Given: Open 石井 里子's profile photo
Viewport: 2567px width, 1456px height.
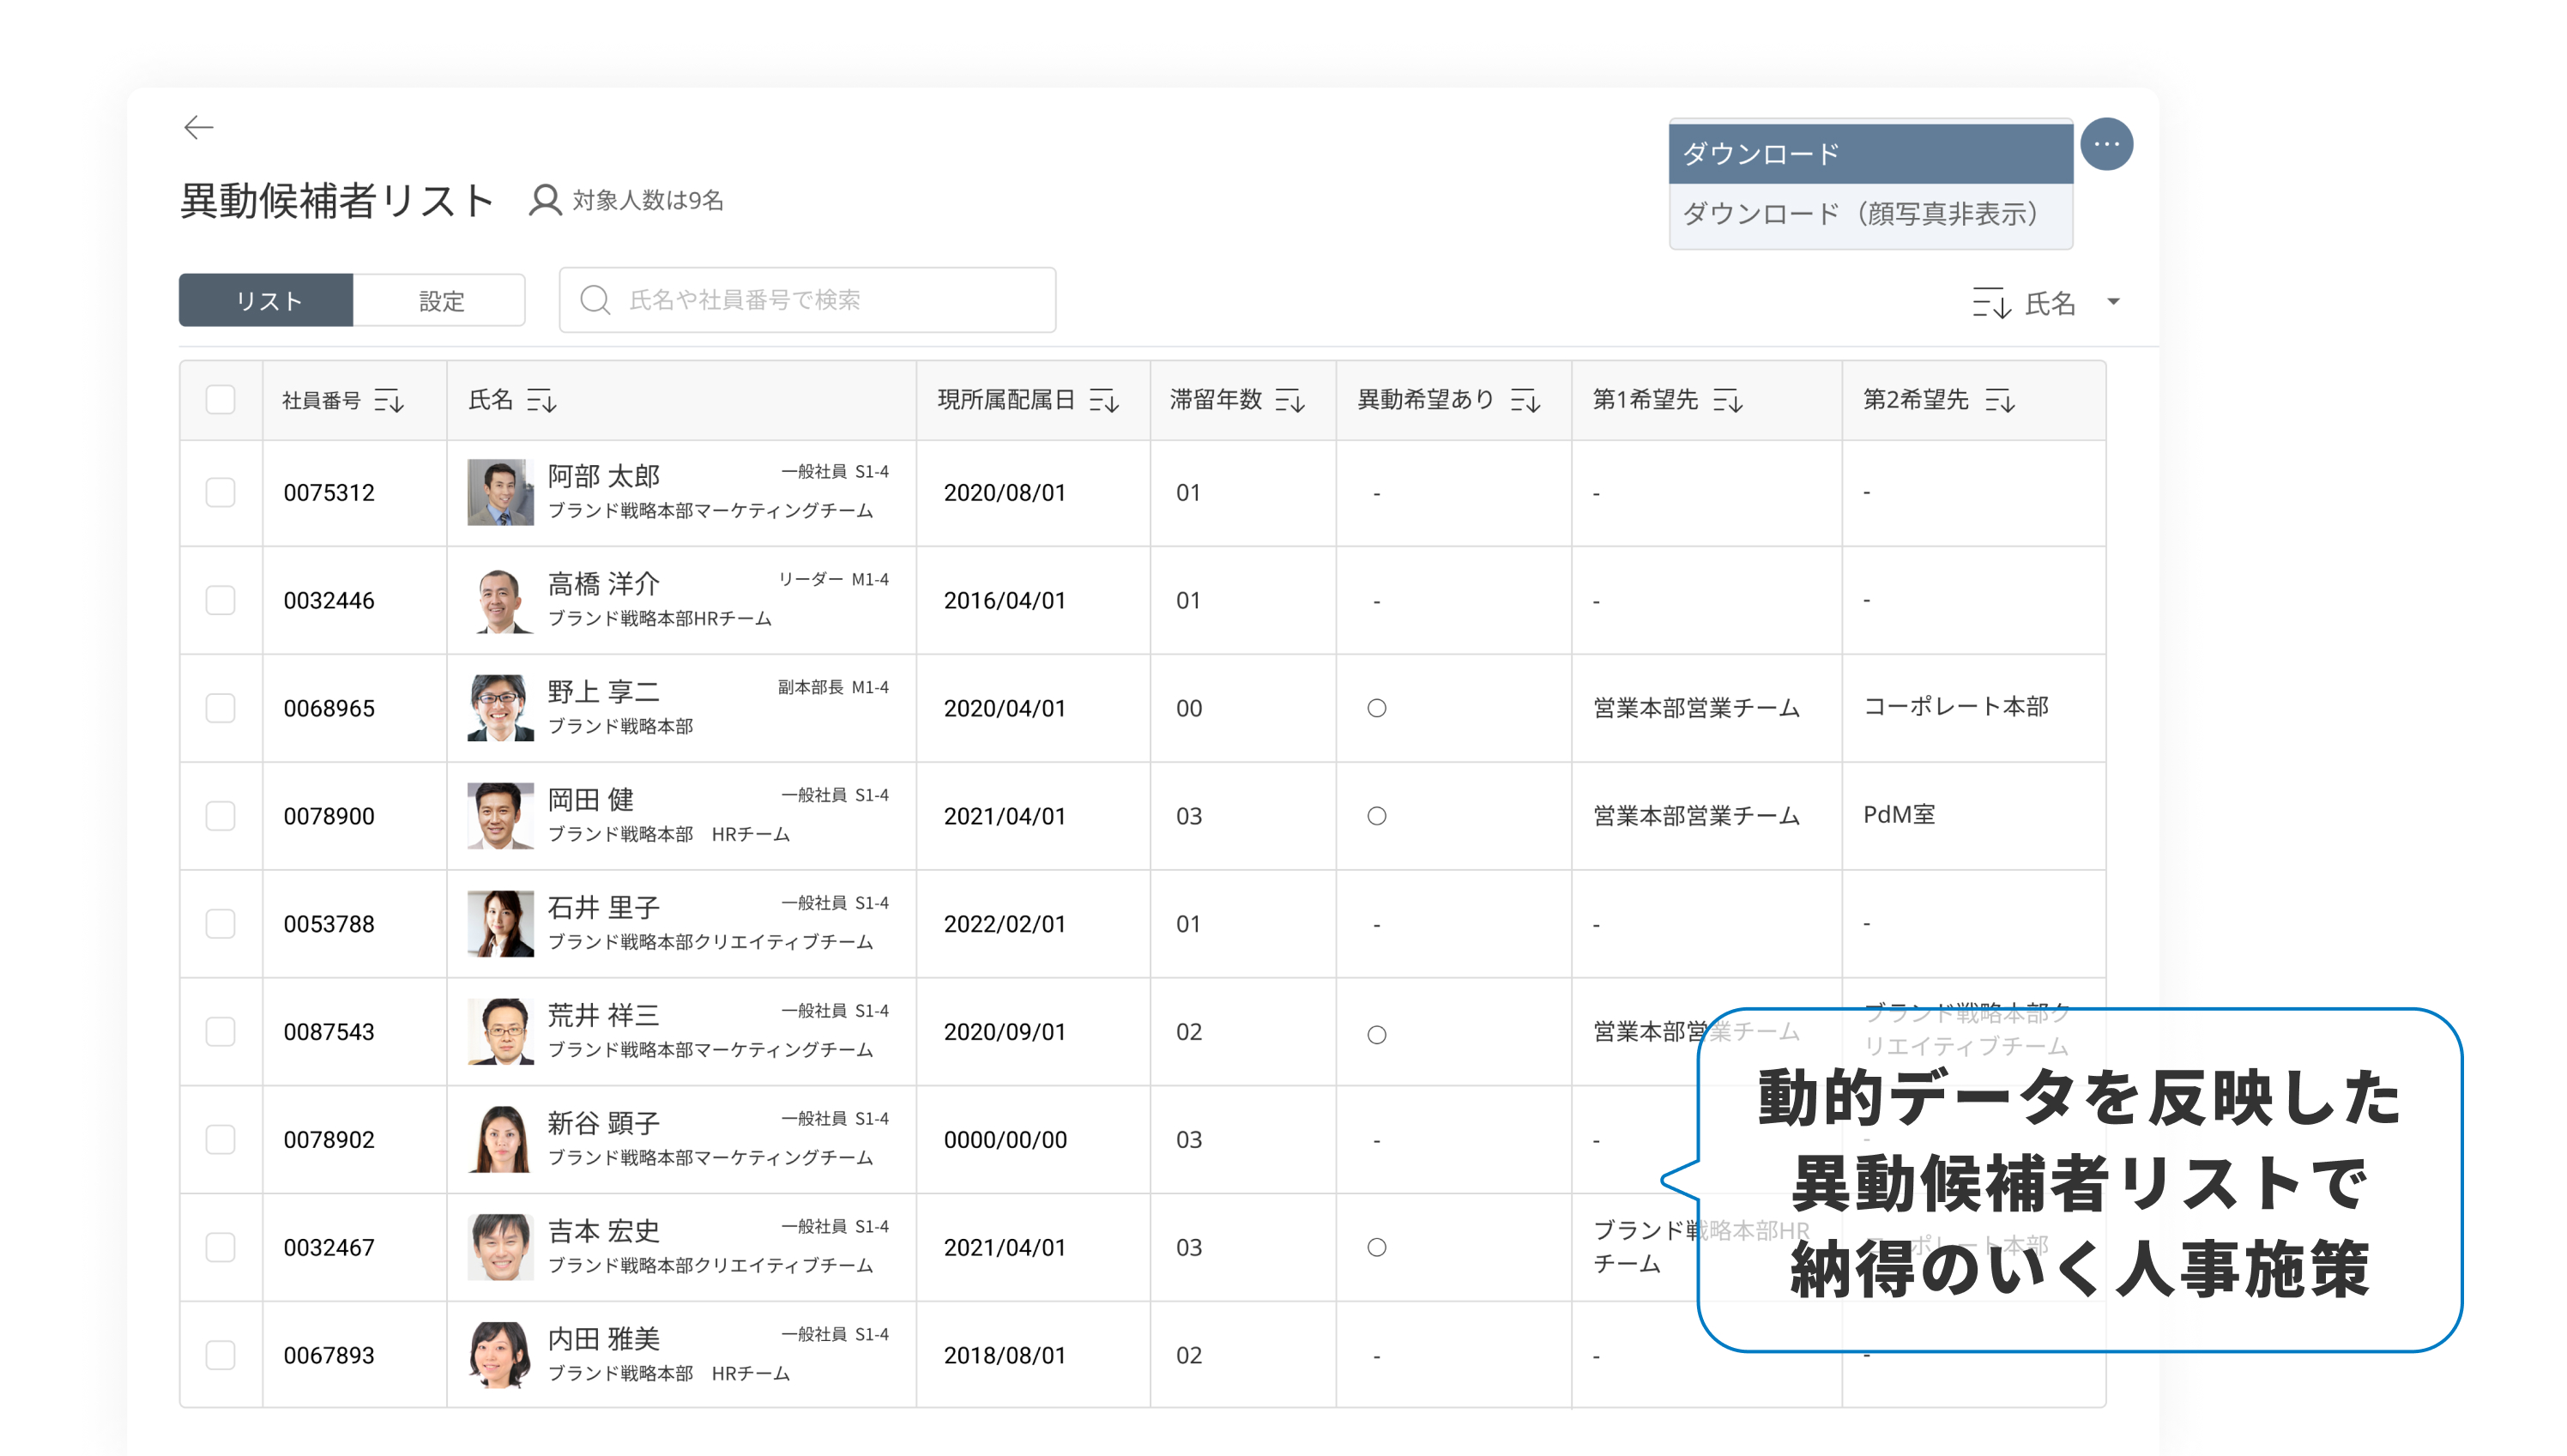Looking at the screenshot, I should click(500, 924).
